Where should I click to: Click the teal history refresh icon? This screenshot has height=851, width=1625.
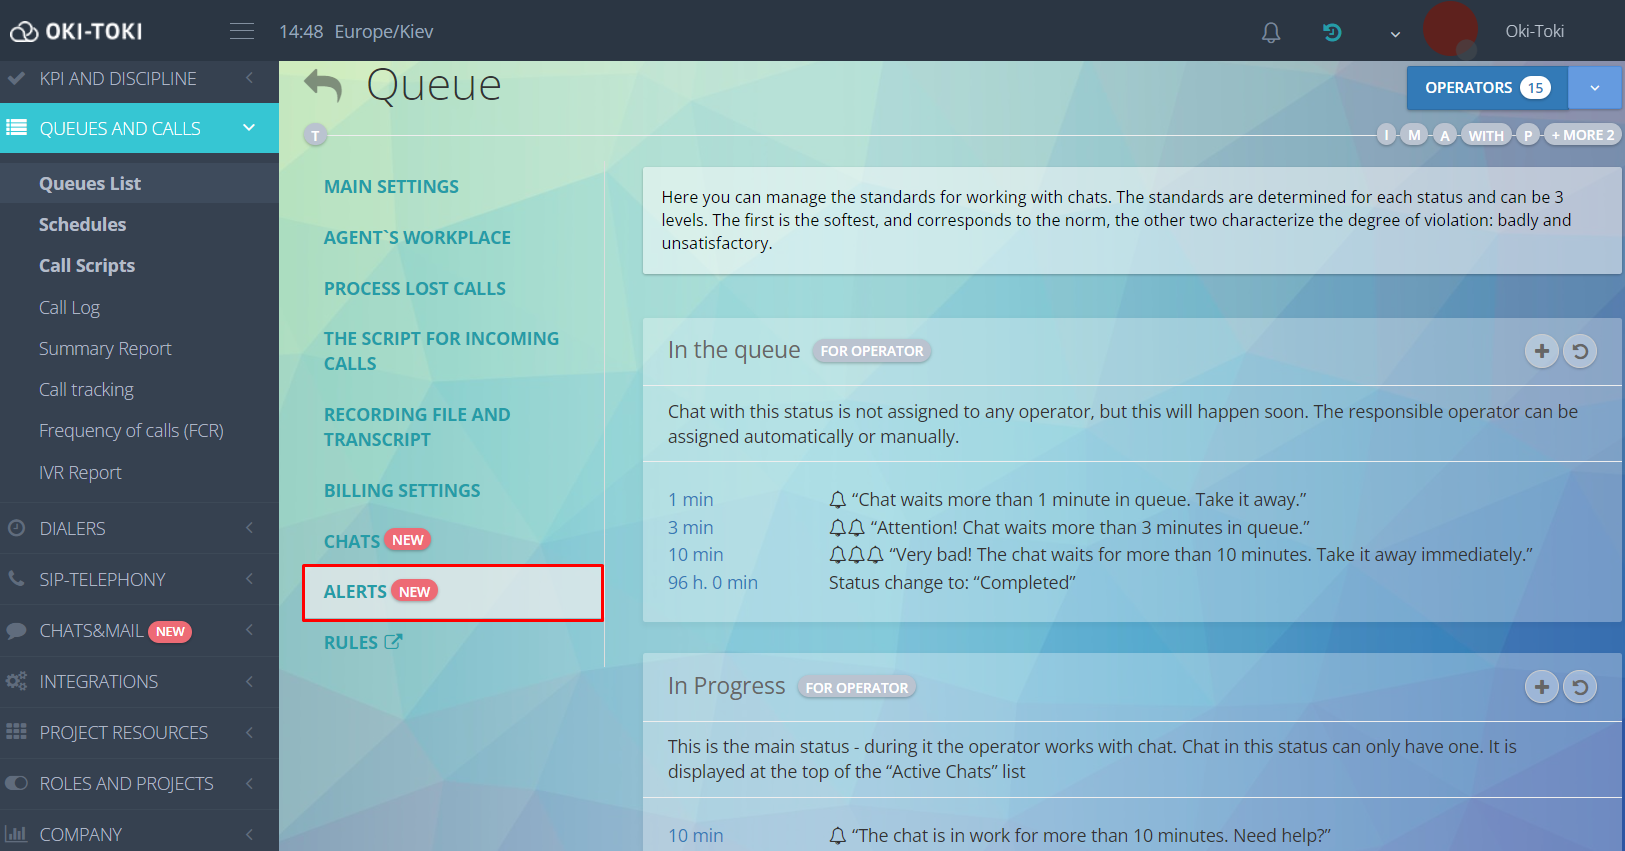(x=1332, y=32)
